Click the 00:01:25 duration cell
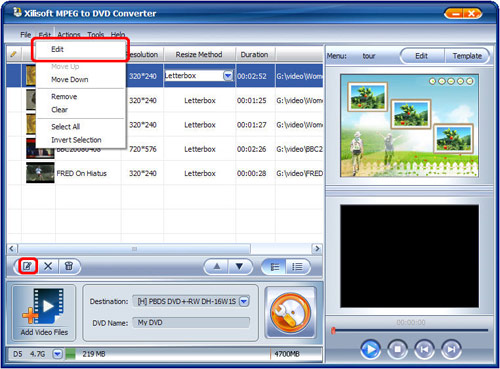500x369 pixels. coord(252,100)
